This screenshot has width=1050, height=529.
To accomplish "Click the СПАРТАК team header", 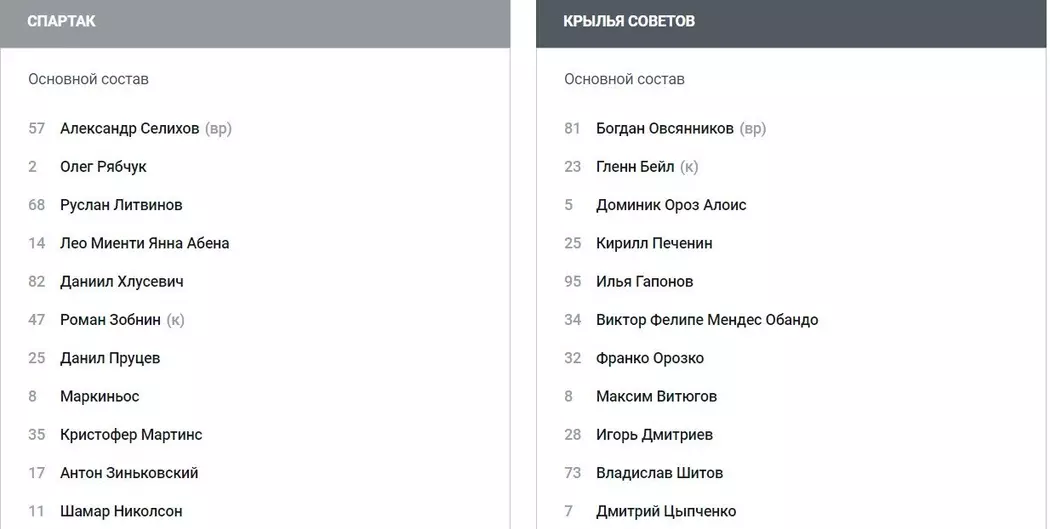I will [62, 21].
